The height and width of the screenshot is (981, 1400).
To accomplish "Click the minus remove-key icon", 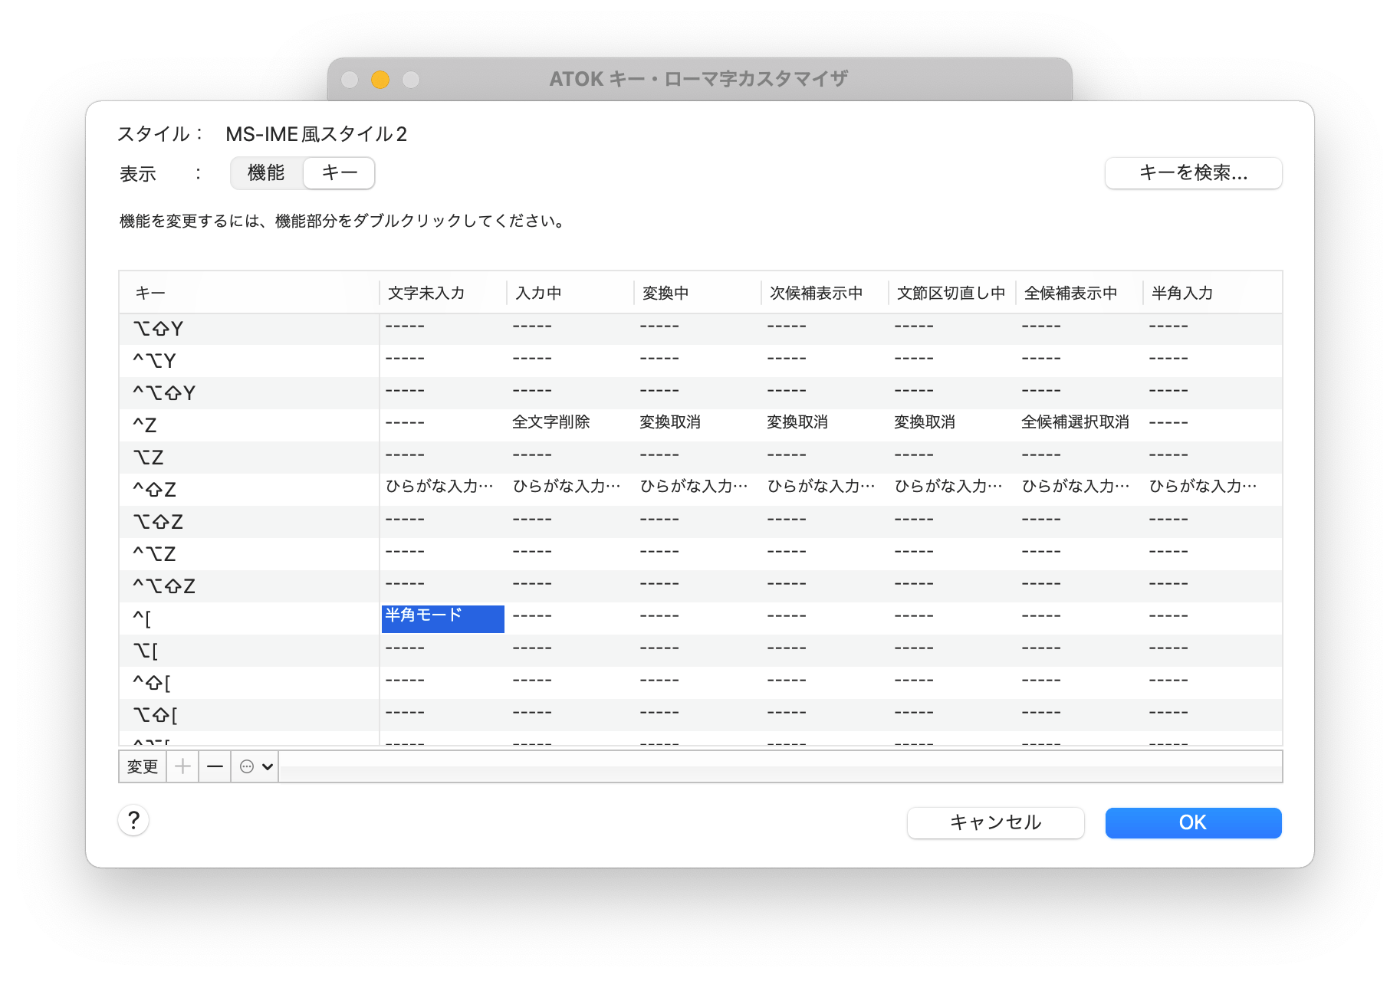I will pos(215,767).
